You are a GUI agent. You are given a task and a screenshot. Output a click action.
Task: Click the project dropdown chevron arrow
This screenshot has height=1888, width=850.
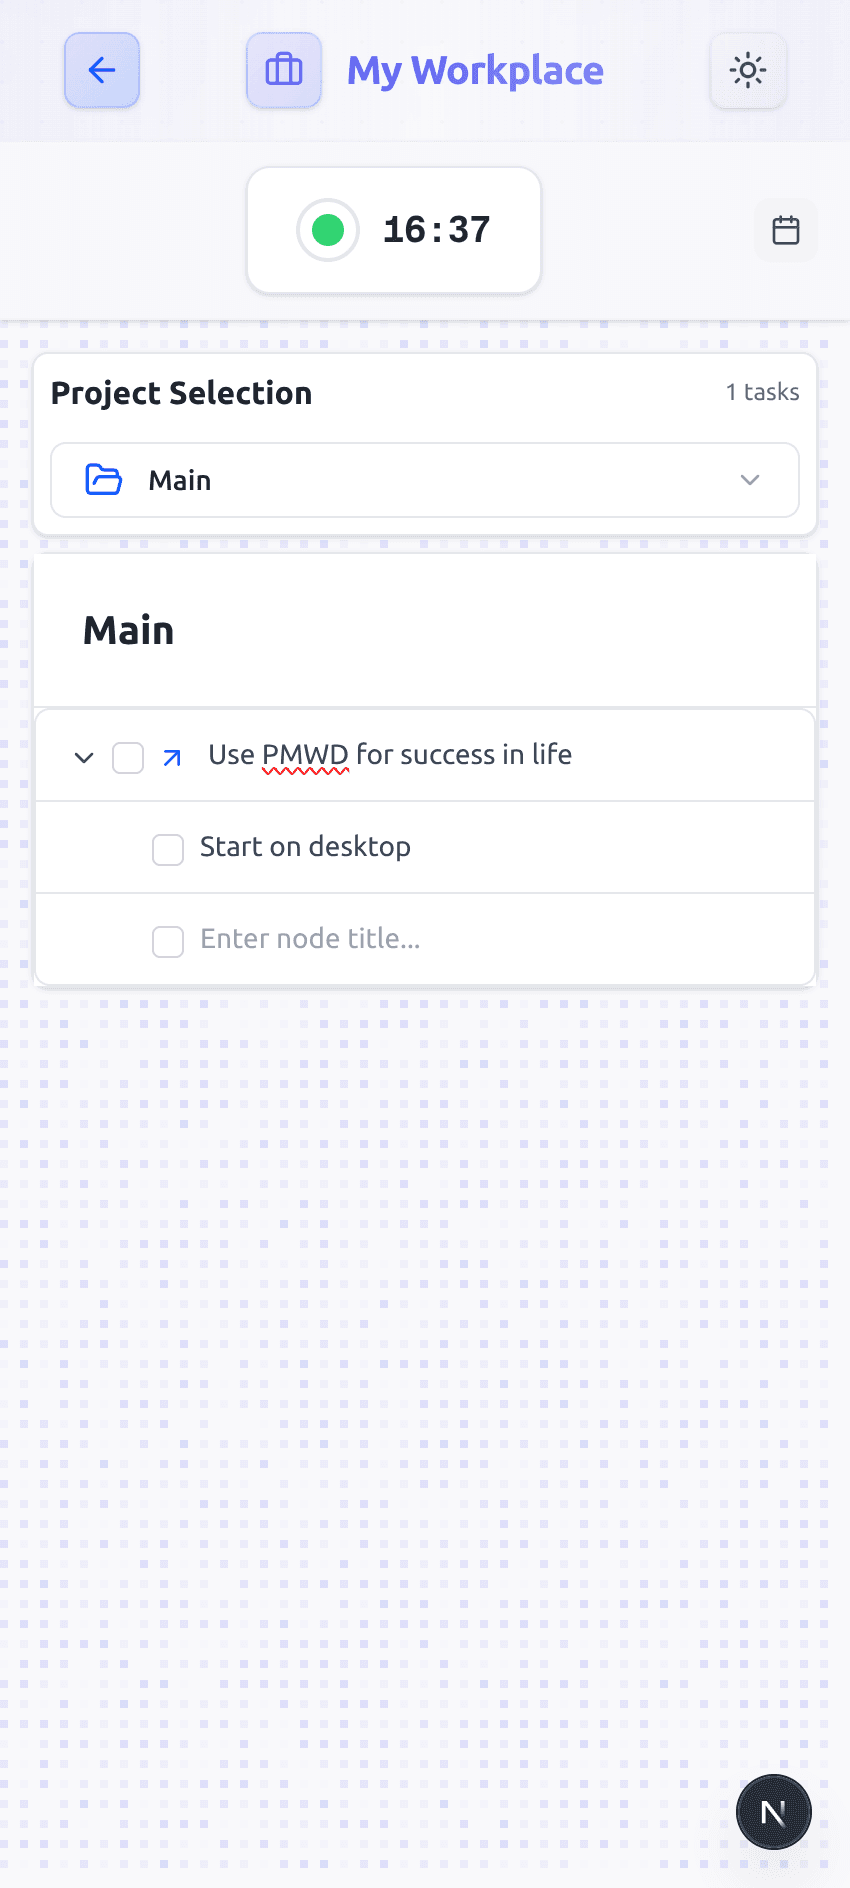point(750,480)
